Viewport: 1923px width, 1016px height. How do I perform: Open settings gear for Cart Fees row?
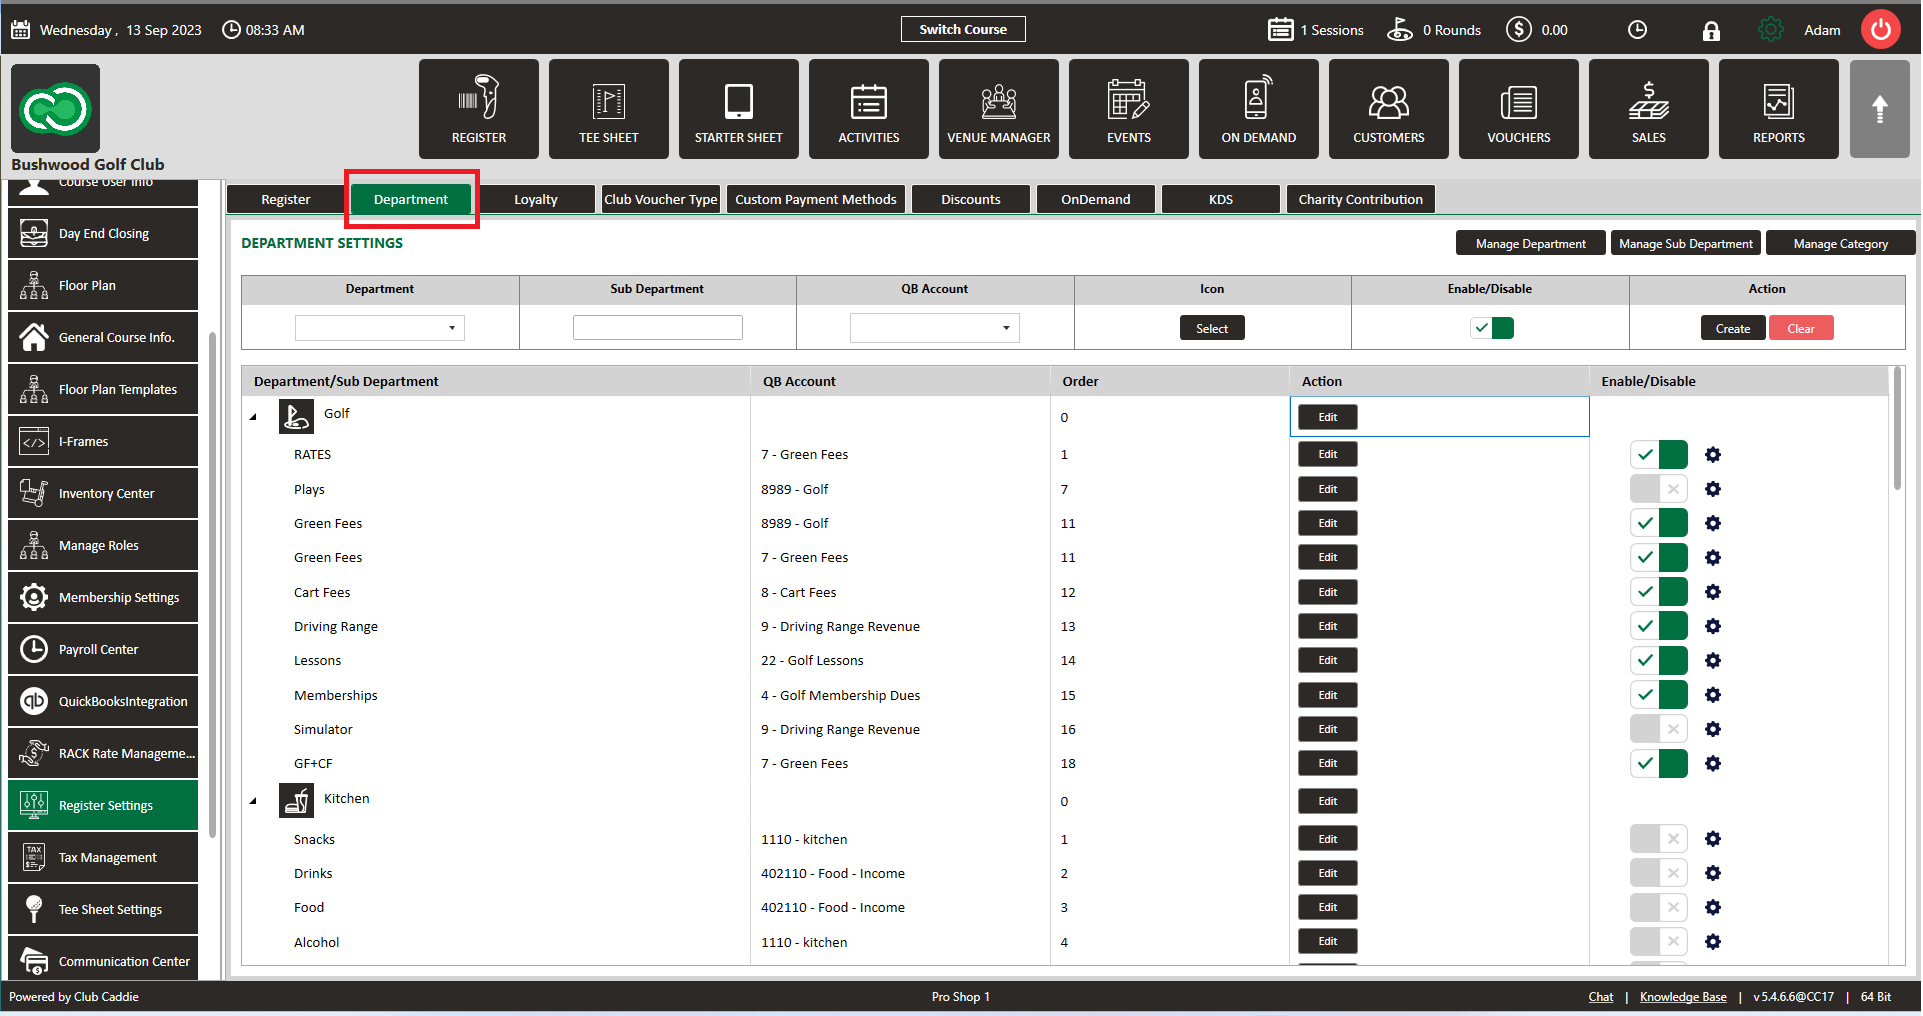[1713, 592]
